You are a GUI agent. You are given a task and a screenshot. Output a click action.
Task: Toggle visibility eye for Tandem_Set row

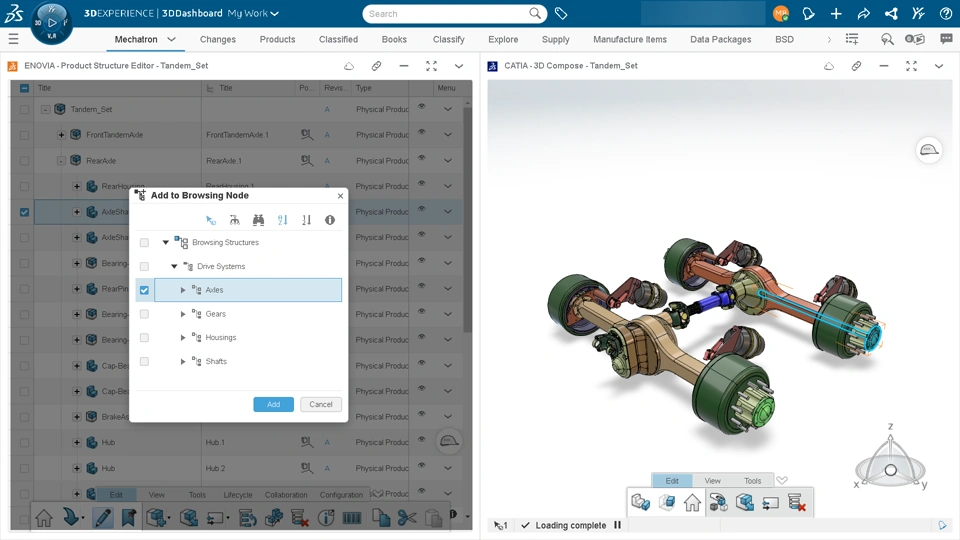point(422,107)
